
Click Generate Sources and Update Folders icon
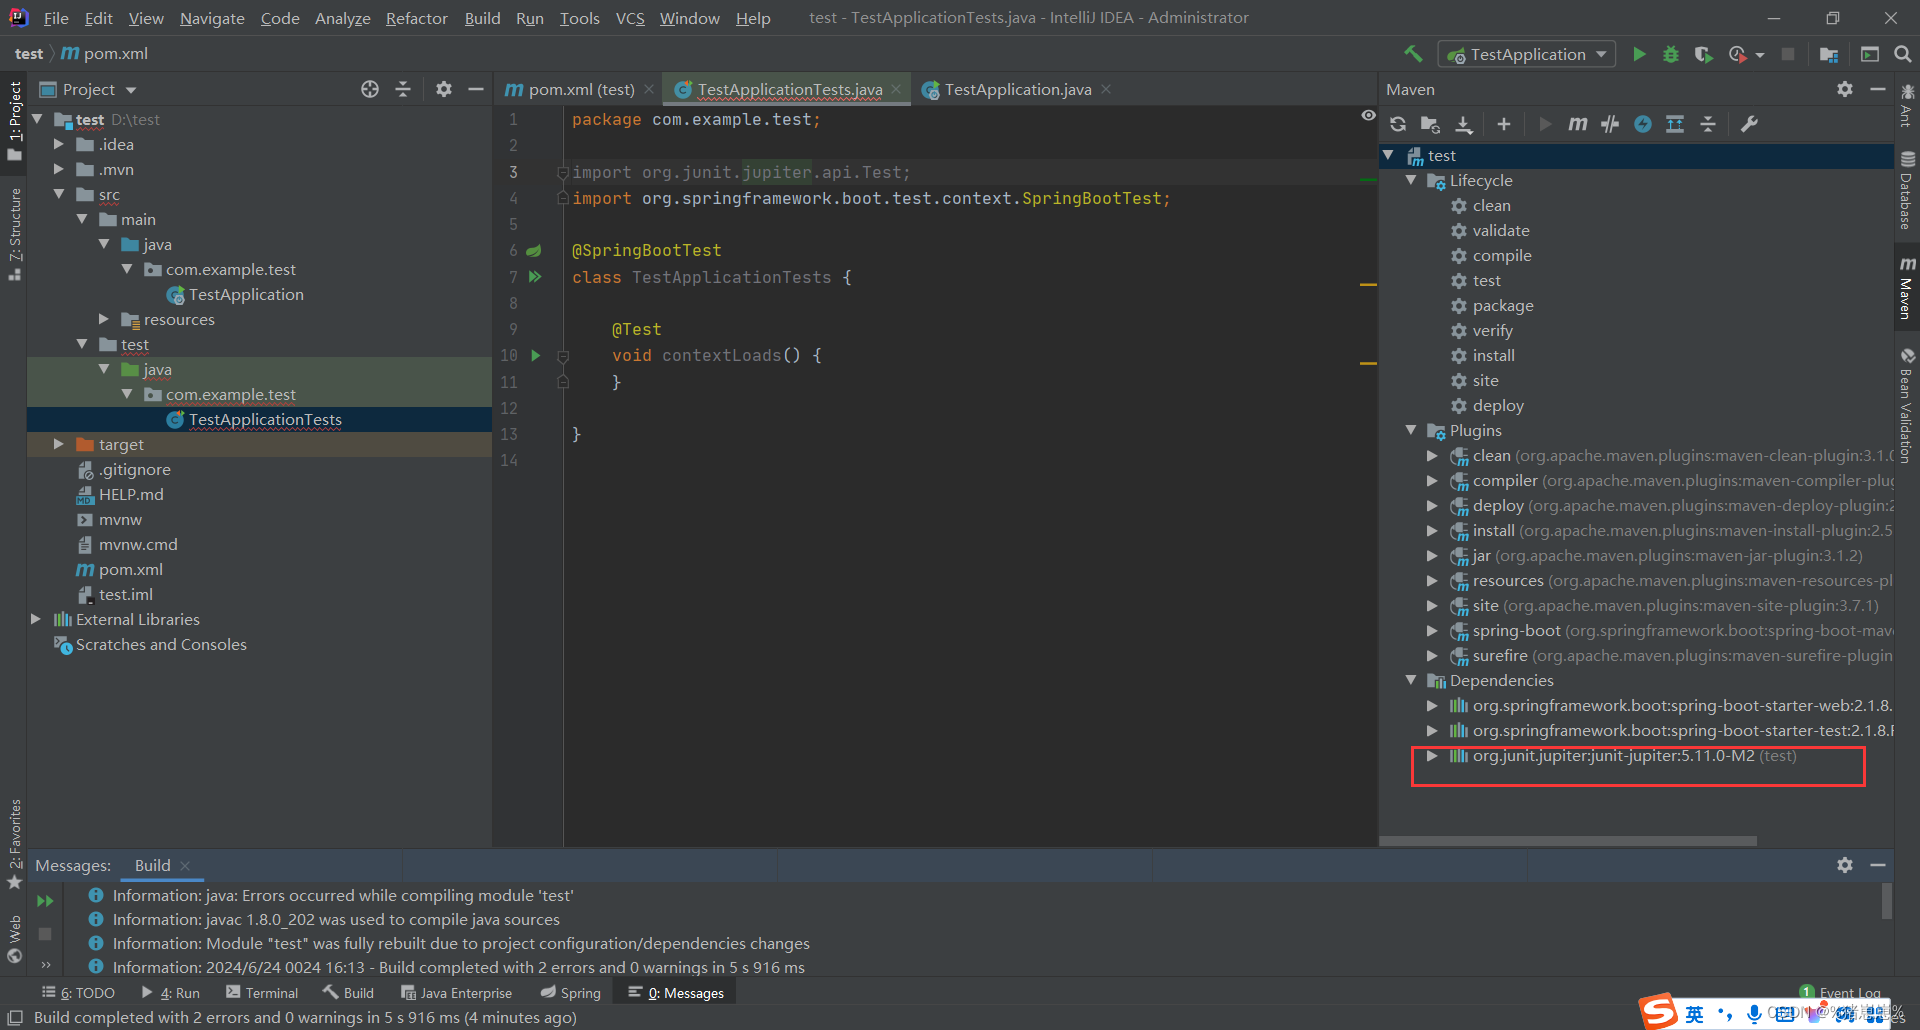(x=1430, y=124)
